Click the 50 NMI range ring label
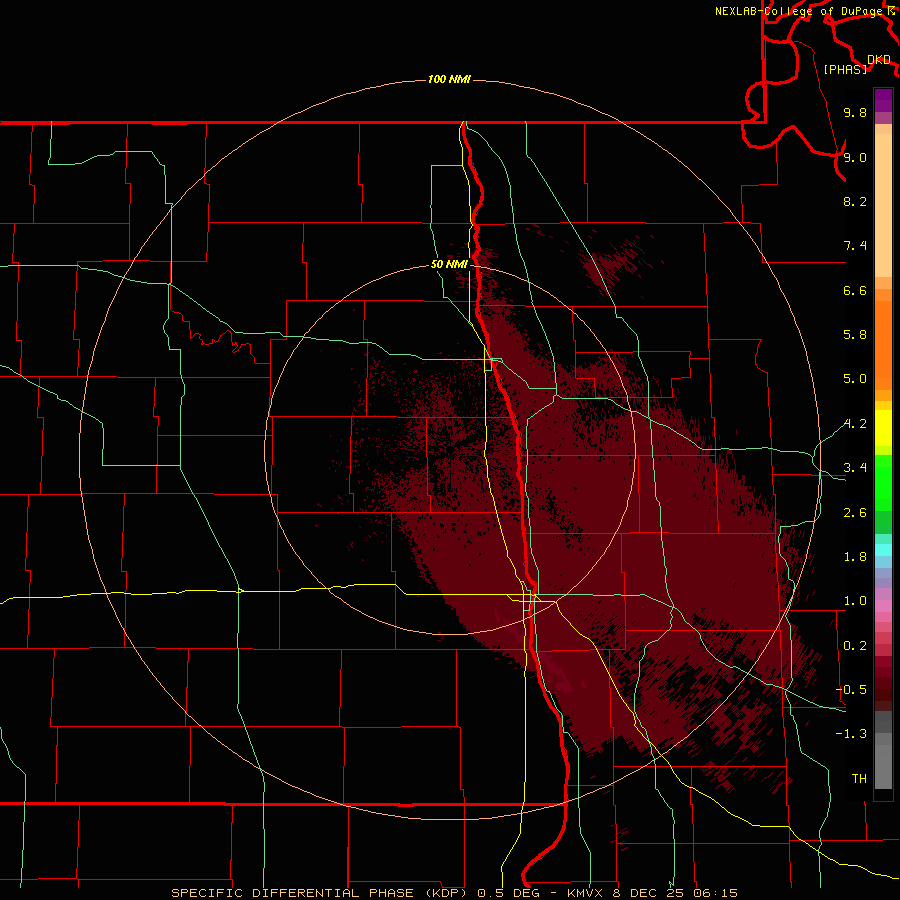This screenshot has width=900, height=900. coord(449,264)
